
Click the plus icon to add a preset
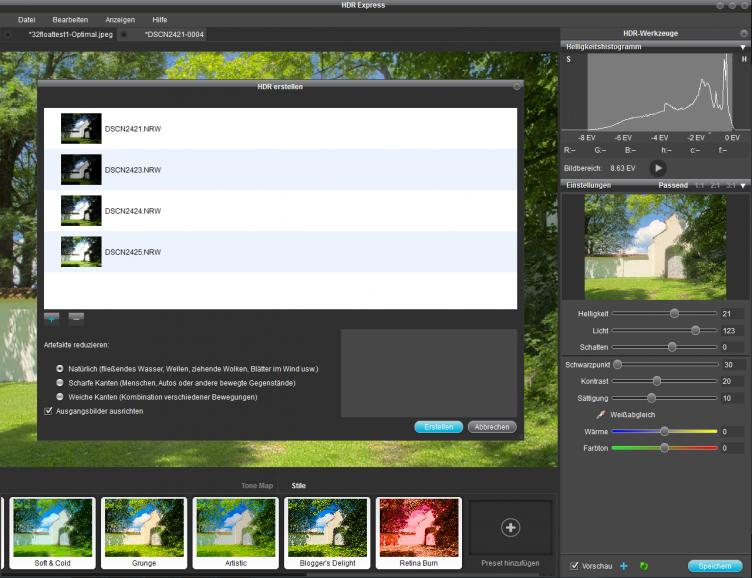510,528
